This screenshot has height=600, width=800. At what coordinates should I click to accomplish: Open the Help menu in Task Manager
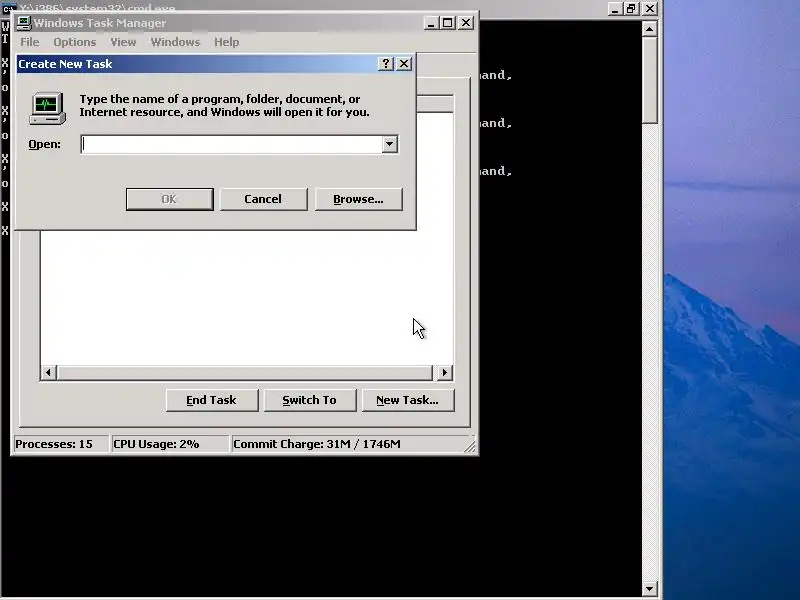(227, 42)
